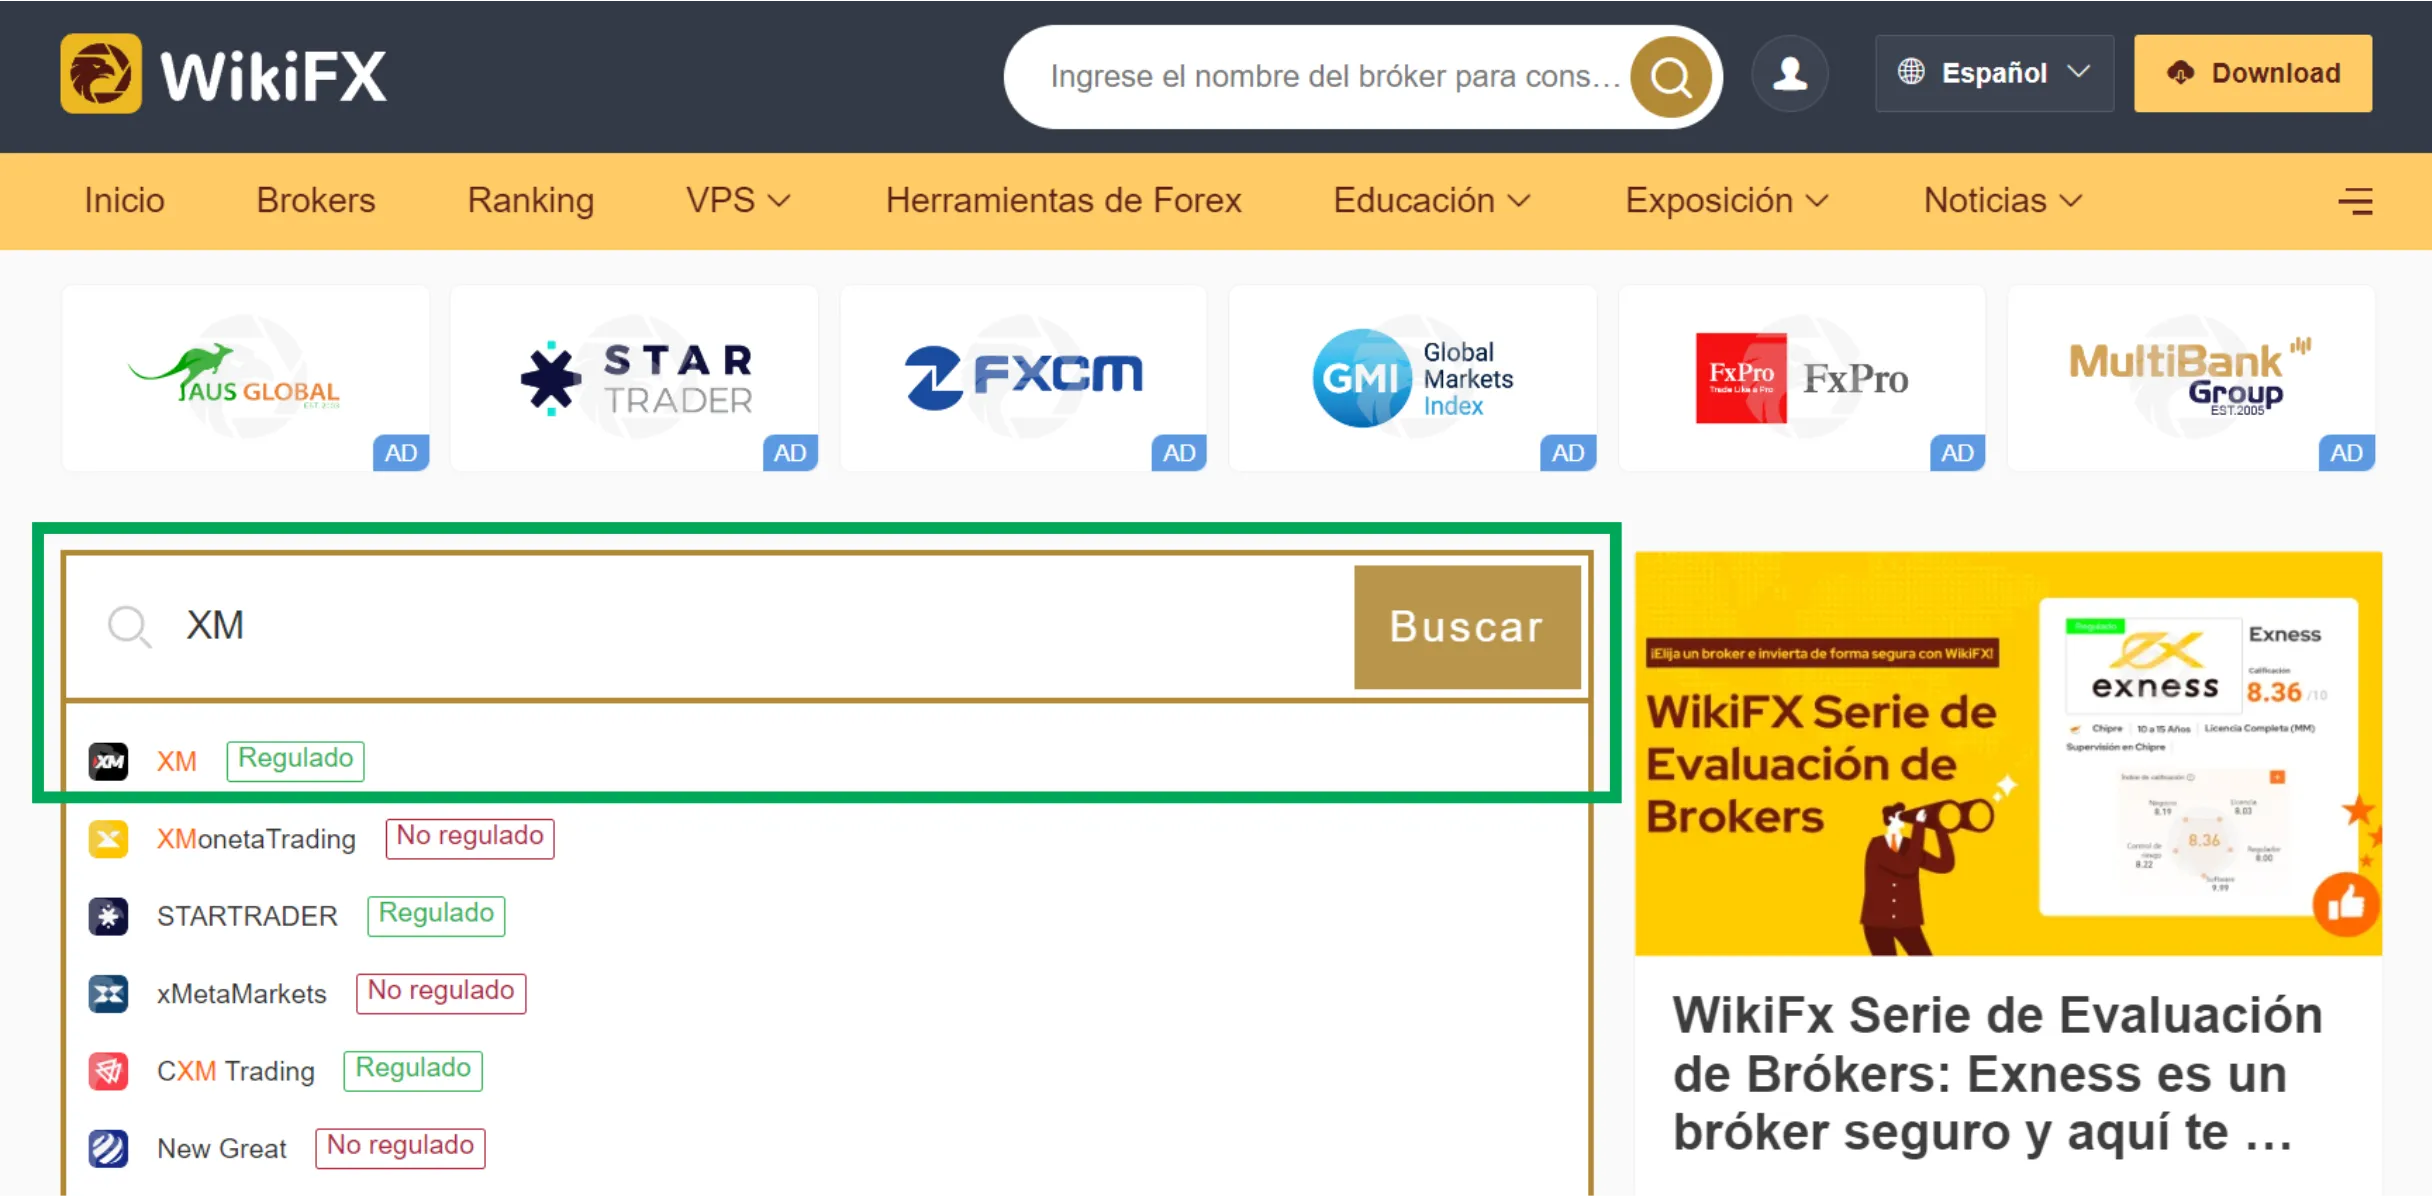The image size is (2432, 1196).
Task: Open Herramientas de Forex menu item
Action: (1063, 201)
